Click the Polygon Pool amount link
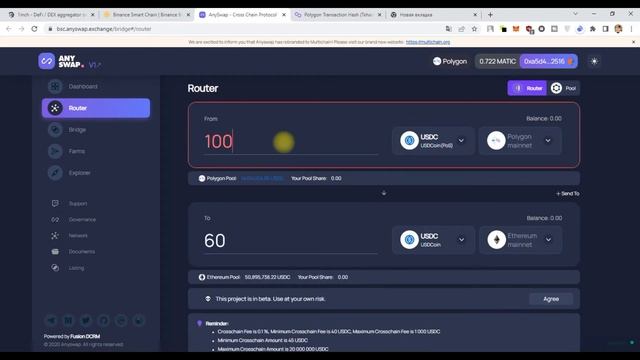The width and height of the screenshot is (640, 360). (x=262, y=178)
